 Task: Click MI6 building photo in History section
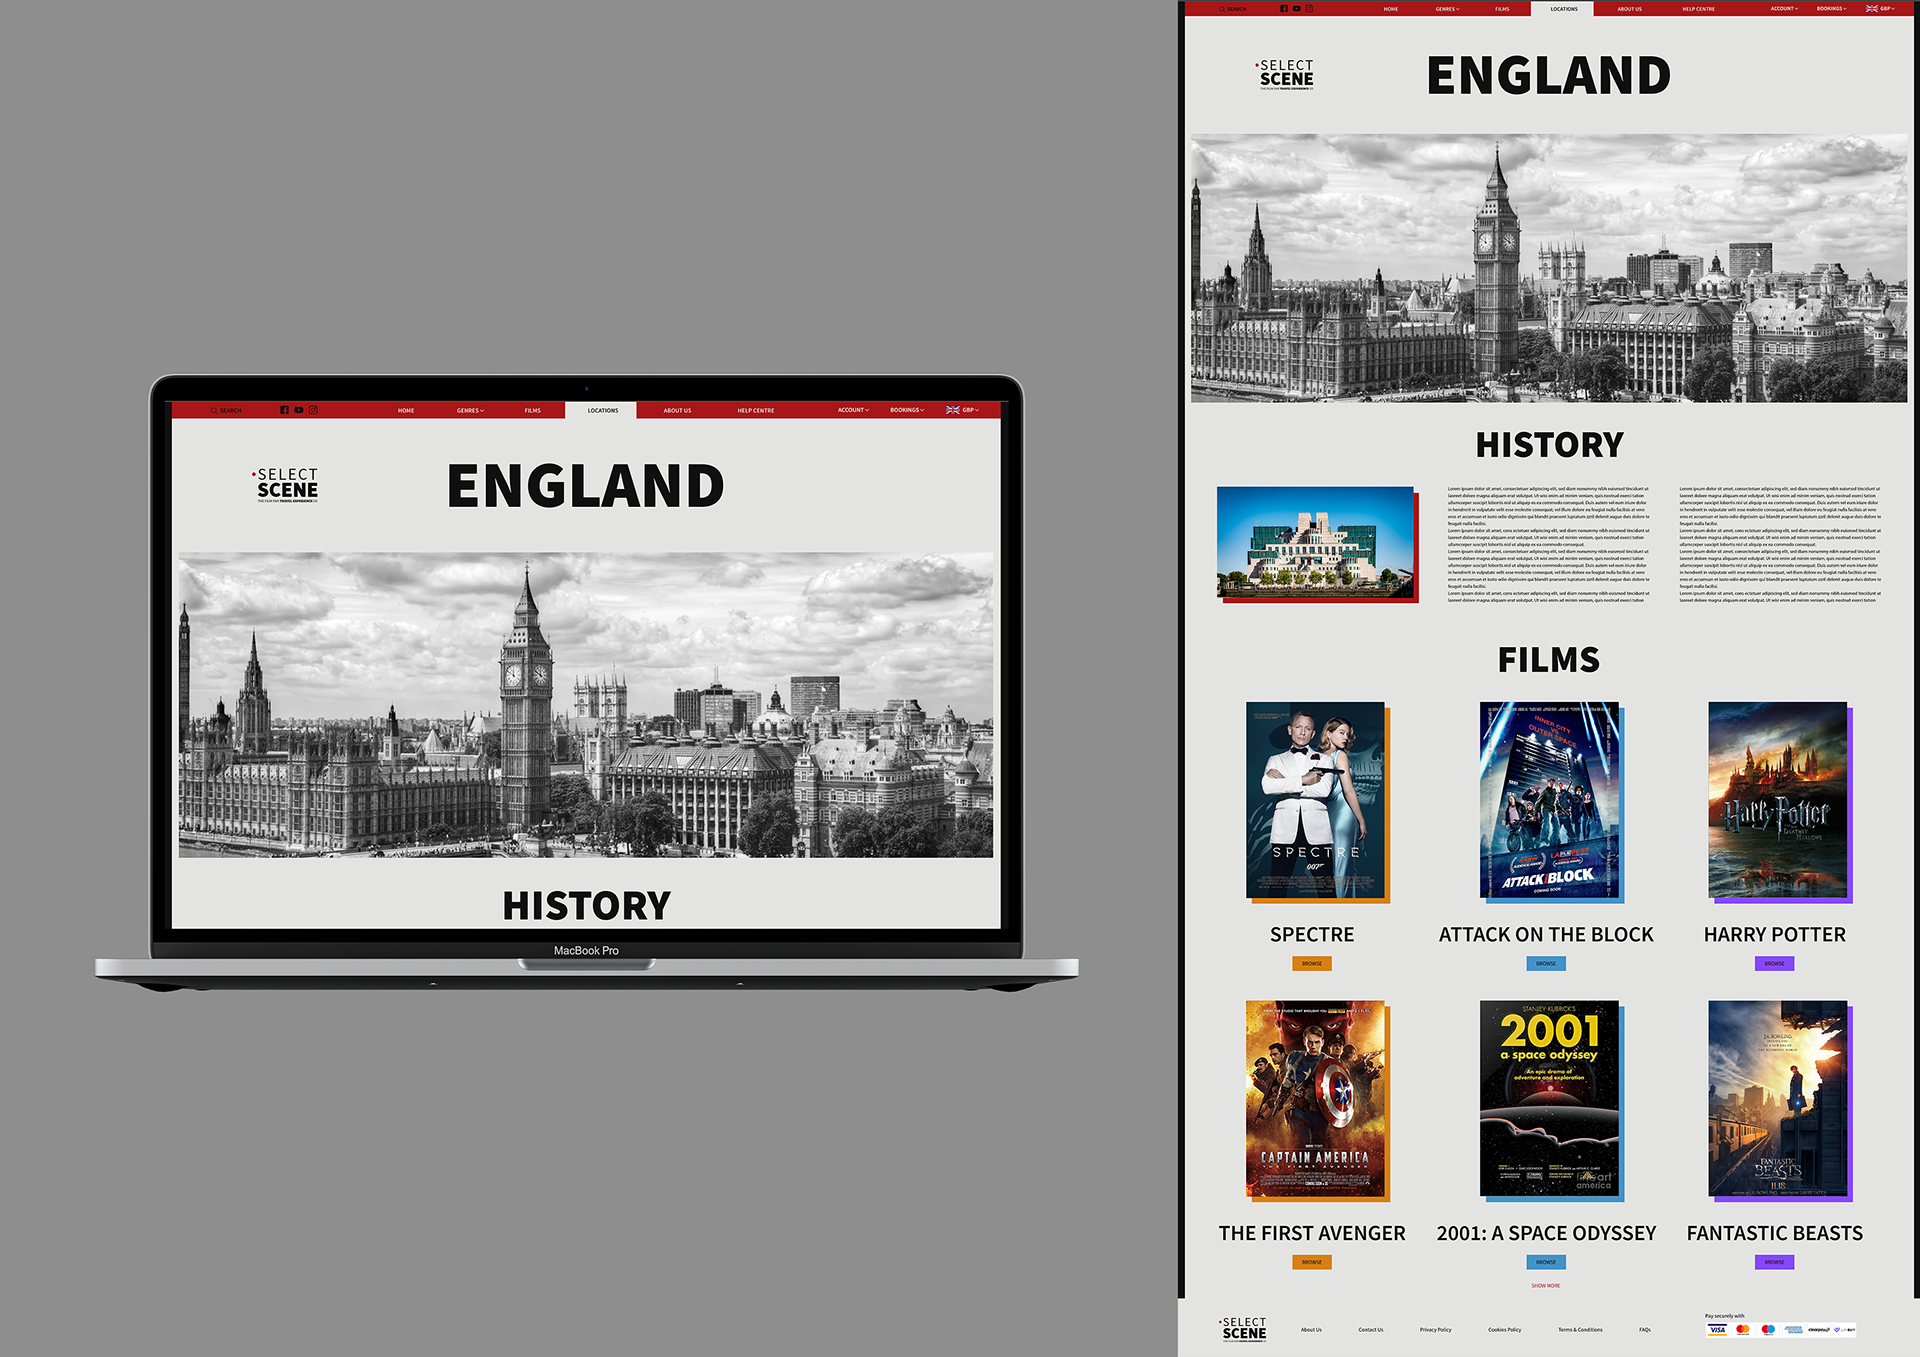1315,542
